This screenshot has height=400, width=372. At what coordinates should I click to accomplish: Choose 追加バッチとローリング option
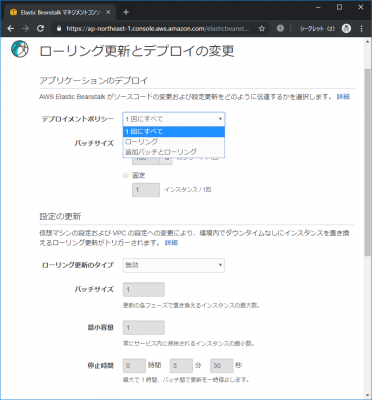pyautogui.click(x=174, y=152)
